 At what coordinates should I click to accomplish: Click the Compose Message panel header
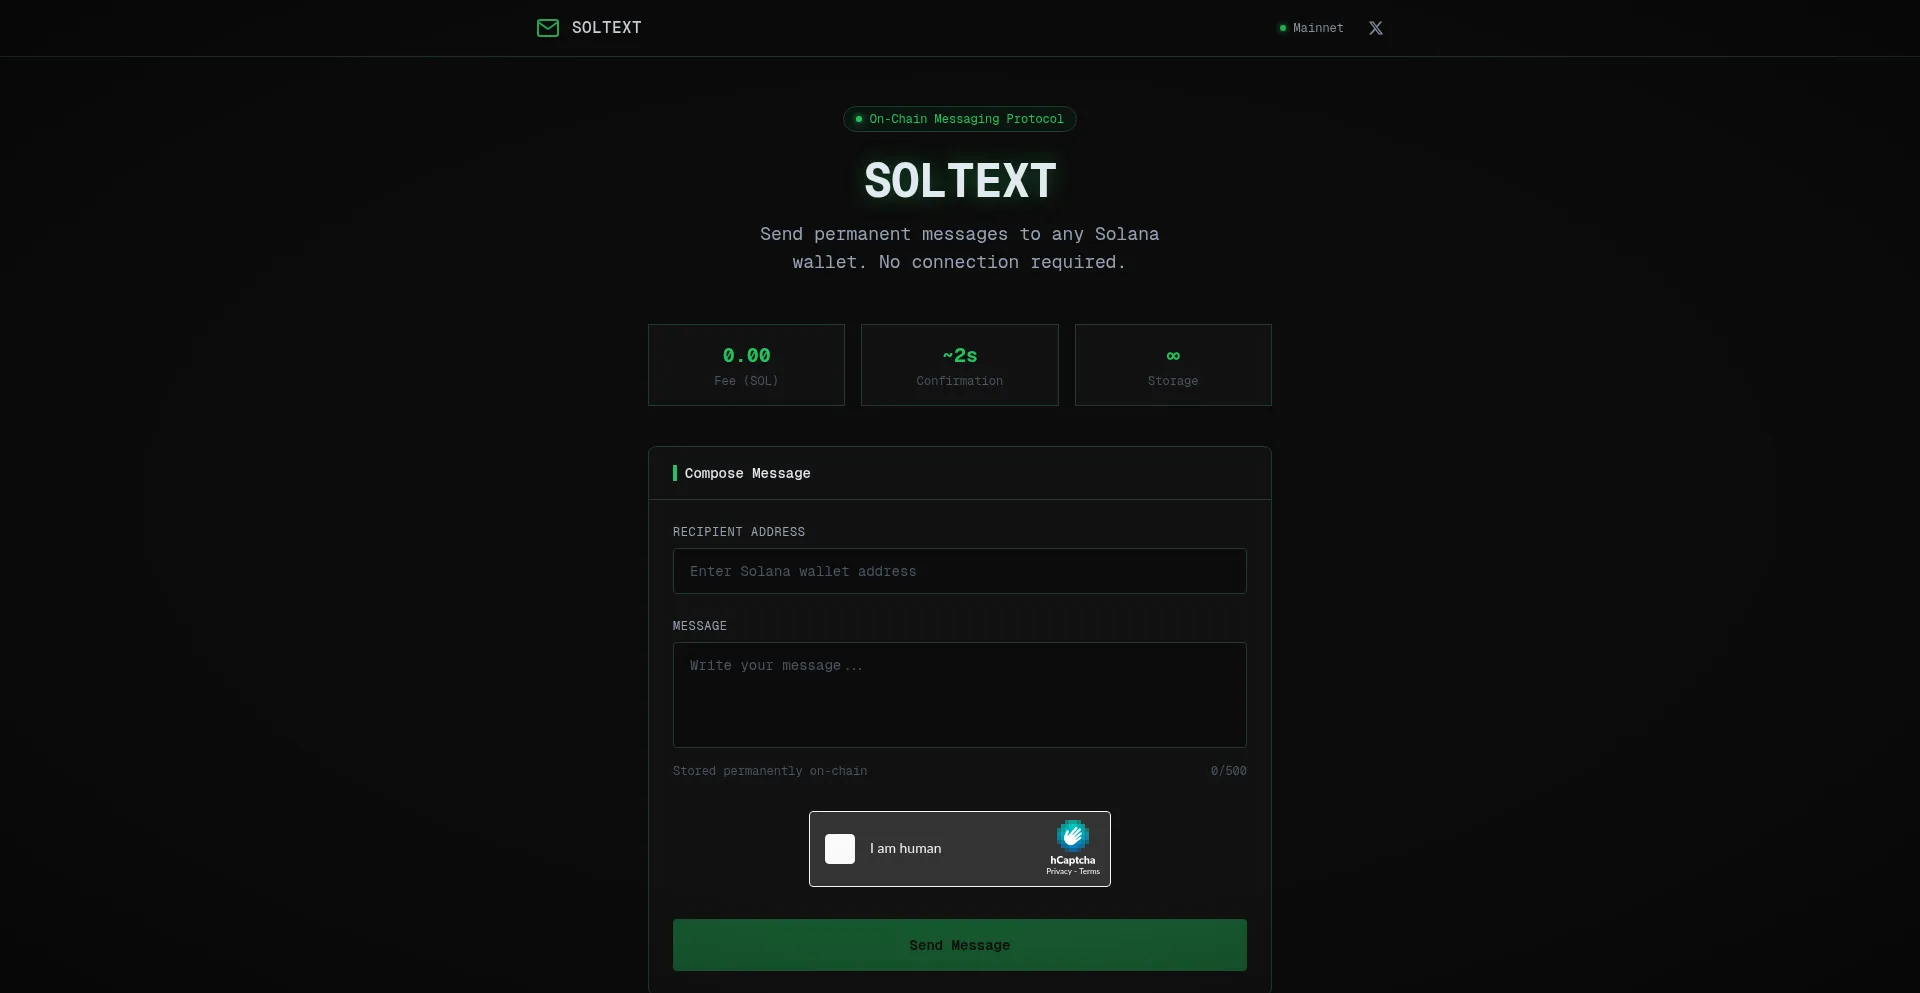[748, 473]
